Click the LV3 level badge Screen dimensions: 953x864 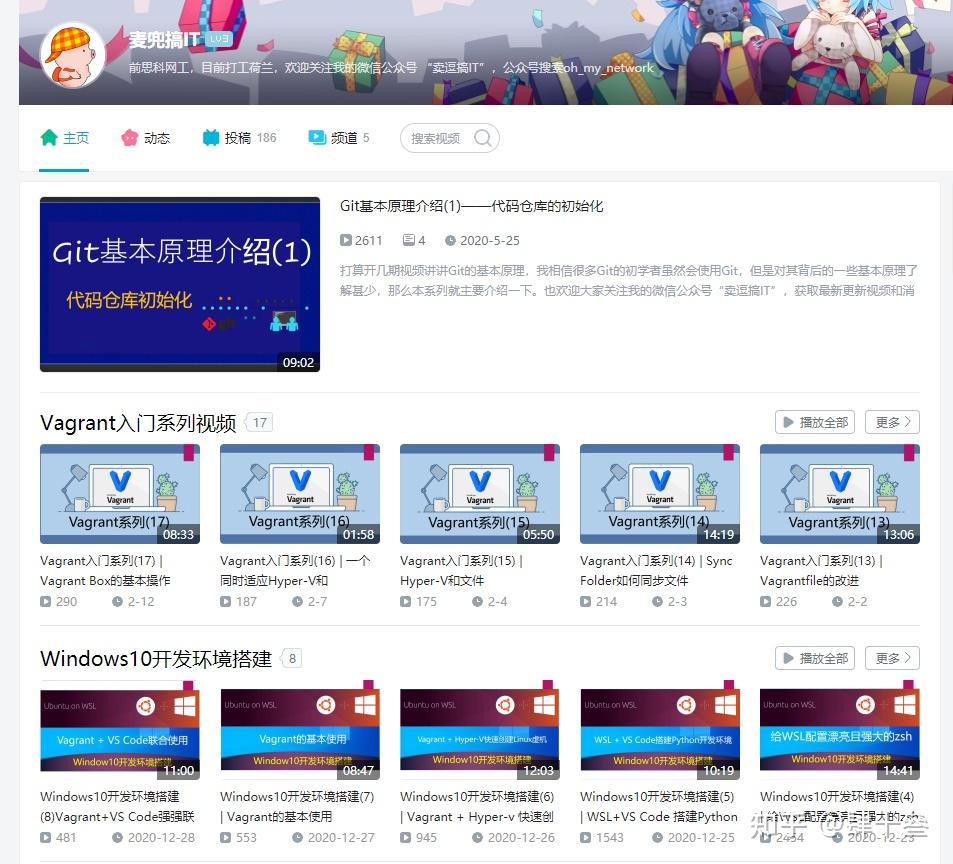[x=219, y=39]
